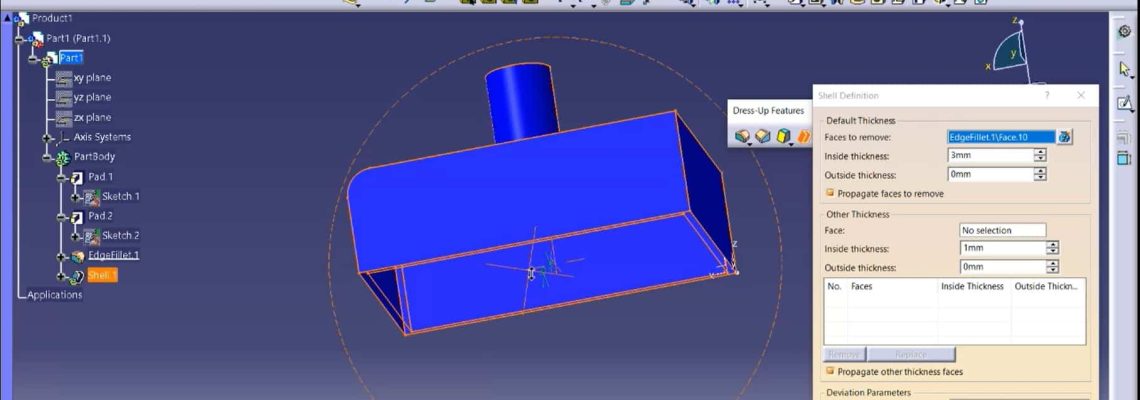Toggle Propagate other thickness faces
The image size is (1140, 400).
(x=830, y=372)
